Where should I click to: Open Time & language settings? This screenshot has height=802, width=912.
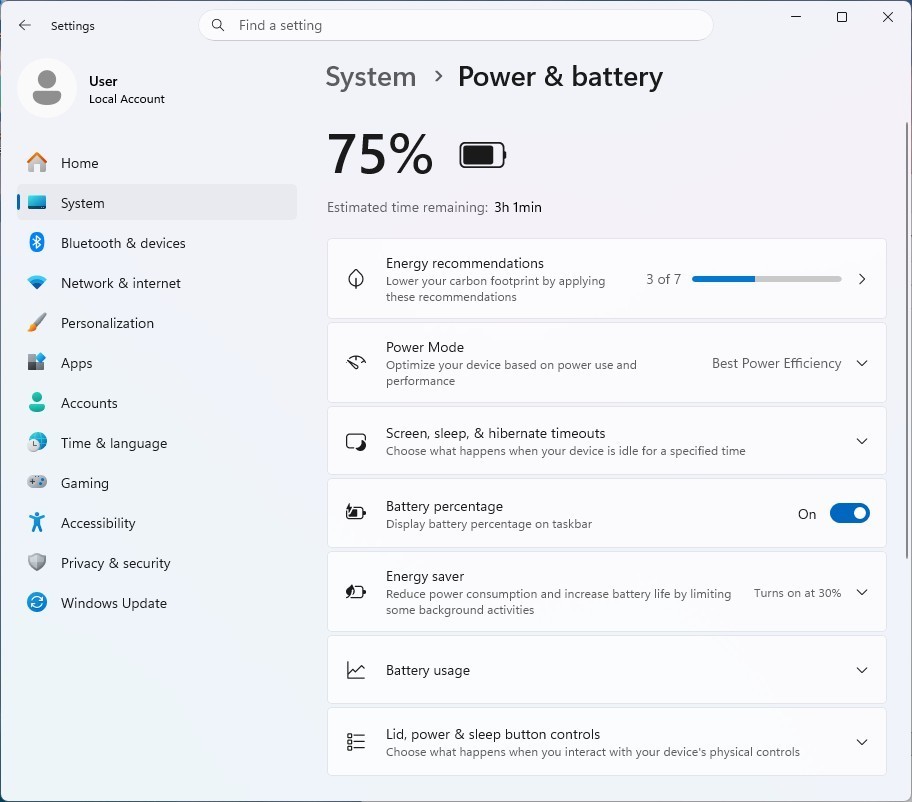pos(157,443)
